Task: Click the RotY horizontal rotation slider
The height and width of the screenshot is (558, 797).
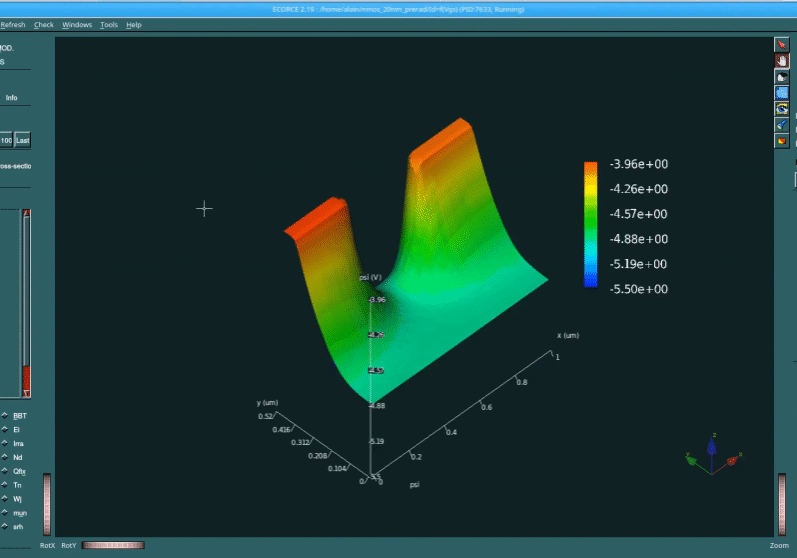Action: pos(113,546)
